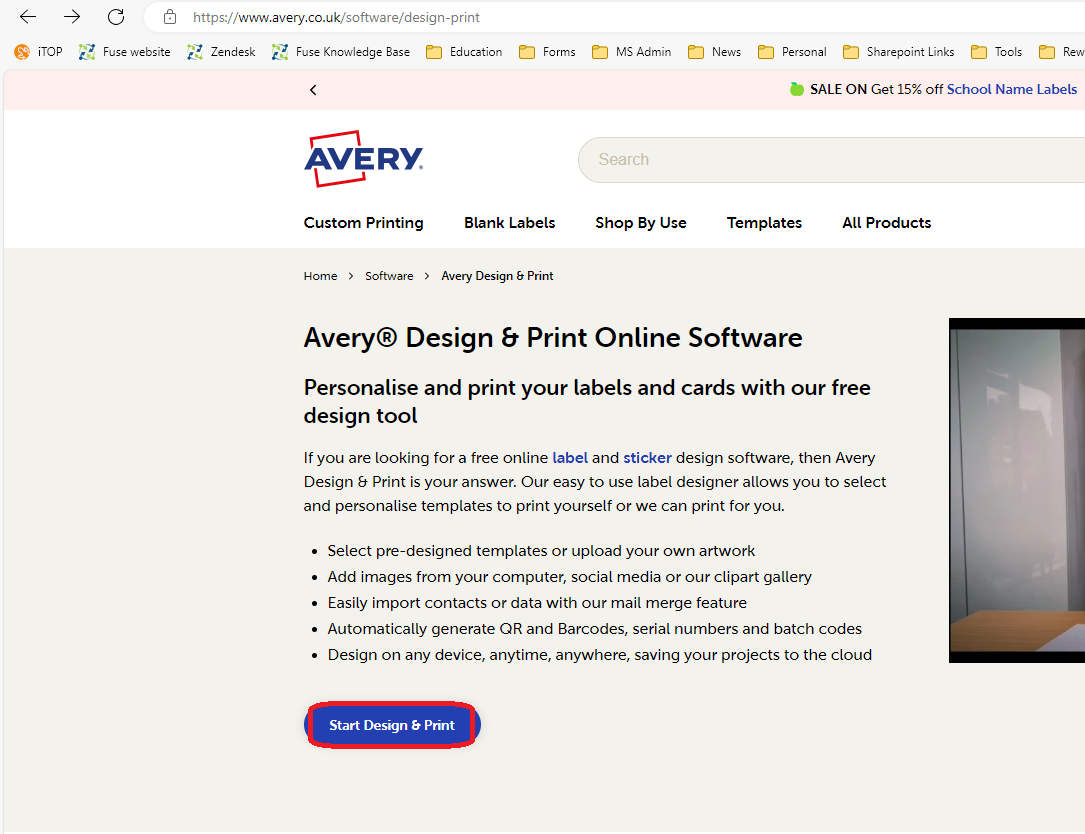Image resolution: width=1085 pixels, height=834 pixels.
Task: Open the Custom Printing menu
Action: tap(363, 223)
